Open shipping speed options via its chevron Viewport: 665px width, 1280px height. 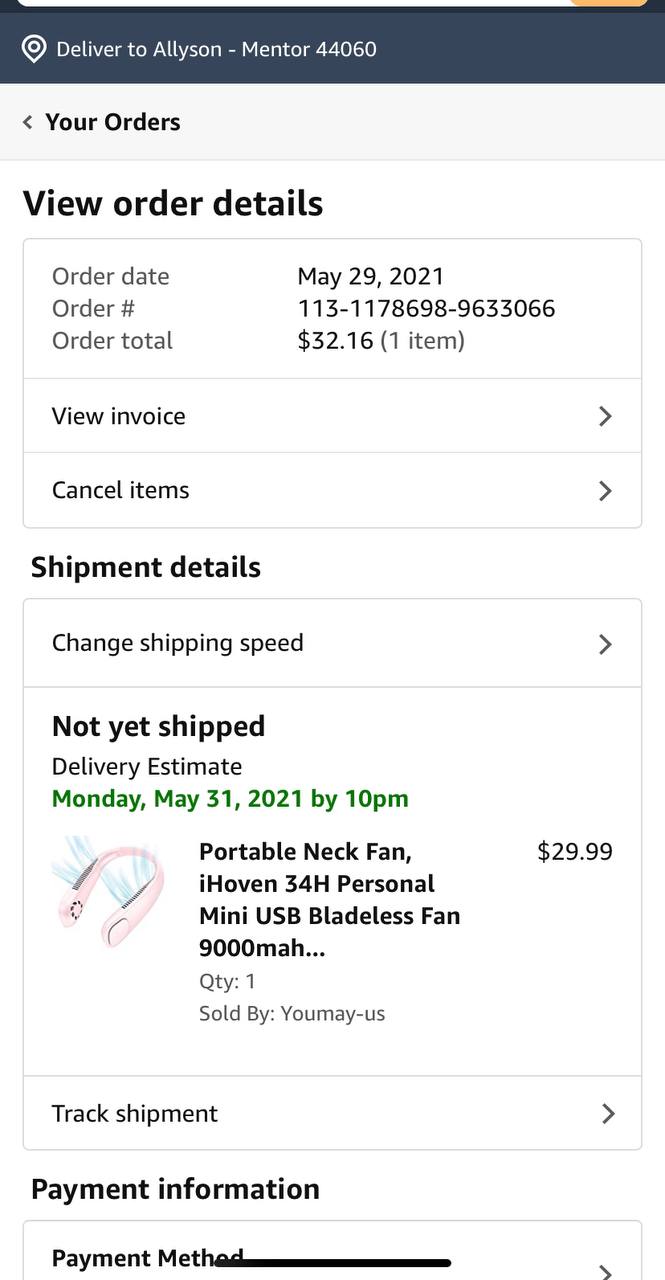coord(605,643)
